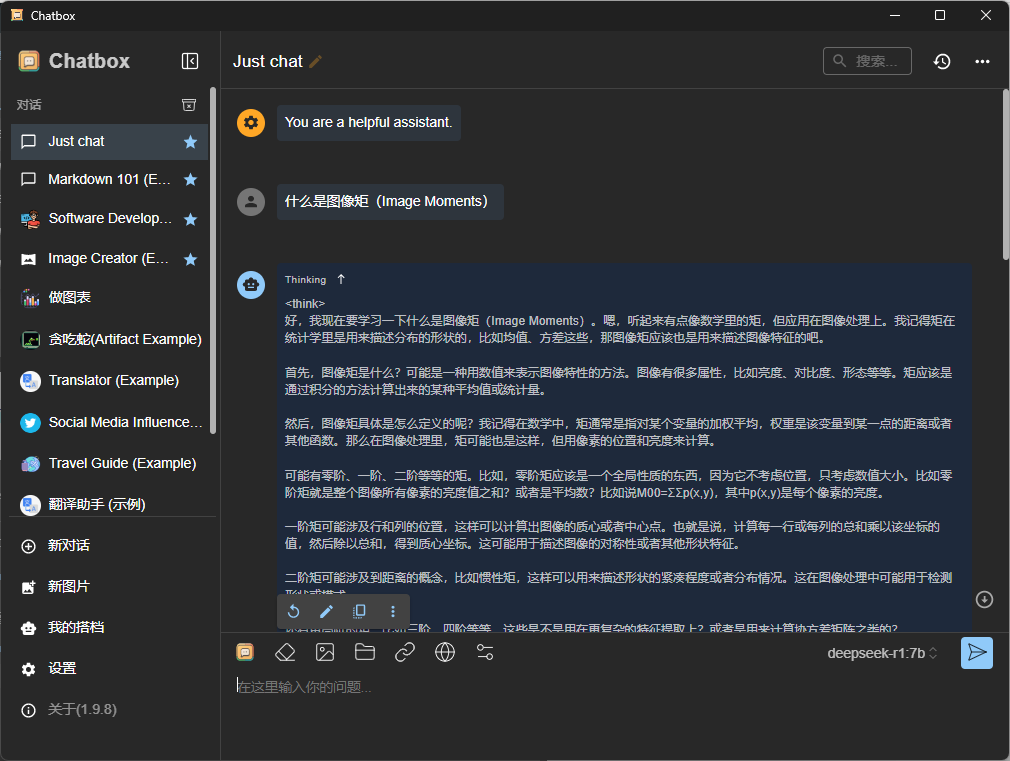Image resolution: width=1010 pixels, height=761 pixels.
Task: Attach an image using the picture icon
Action: coord(325,653)
